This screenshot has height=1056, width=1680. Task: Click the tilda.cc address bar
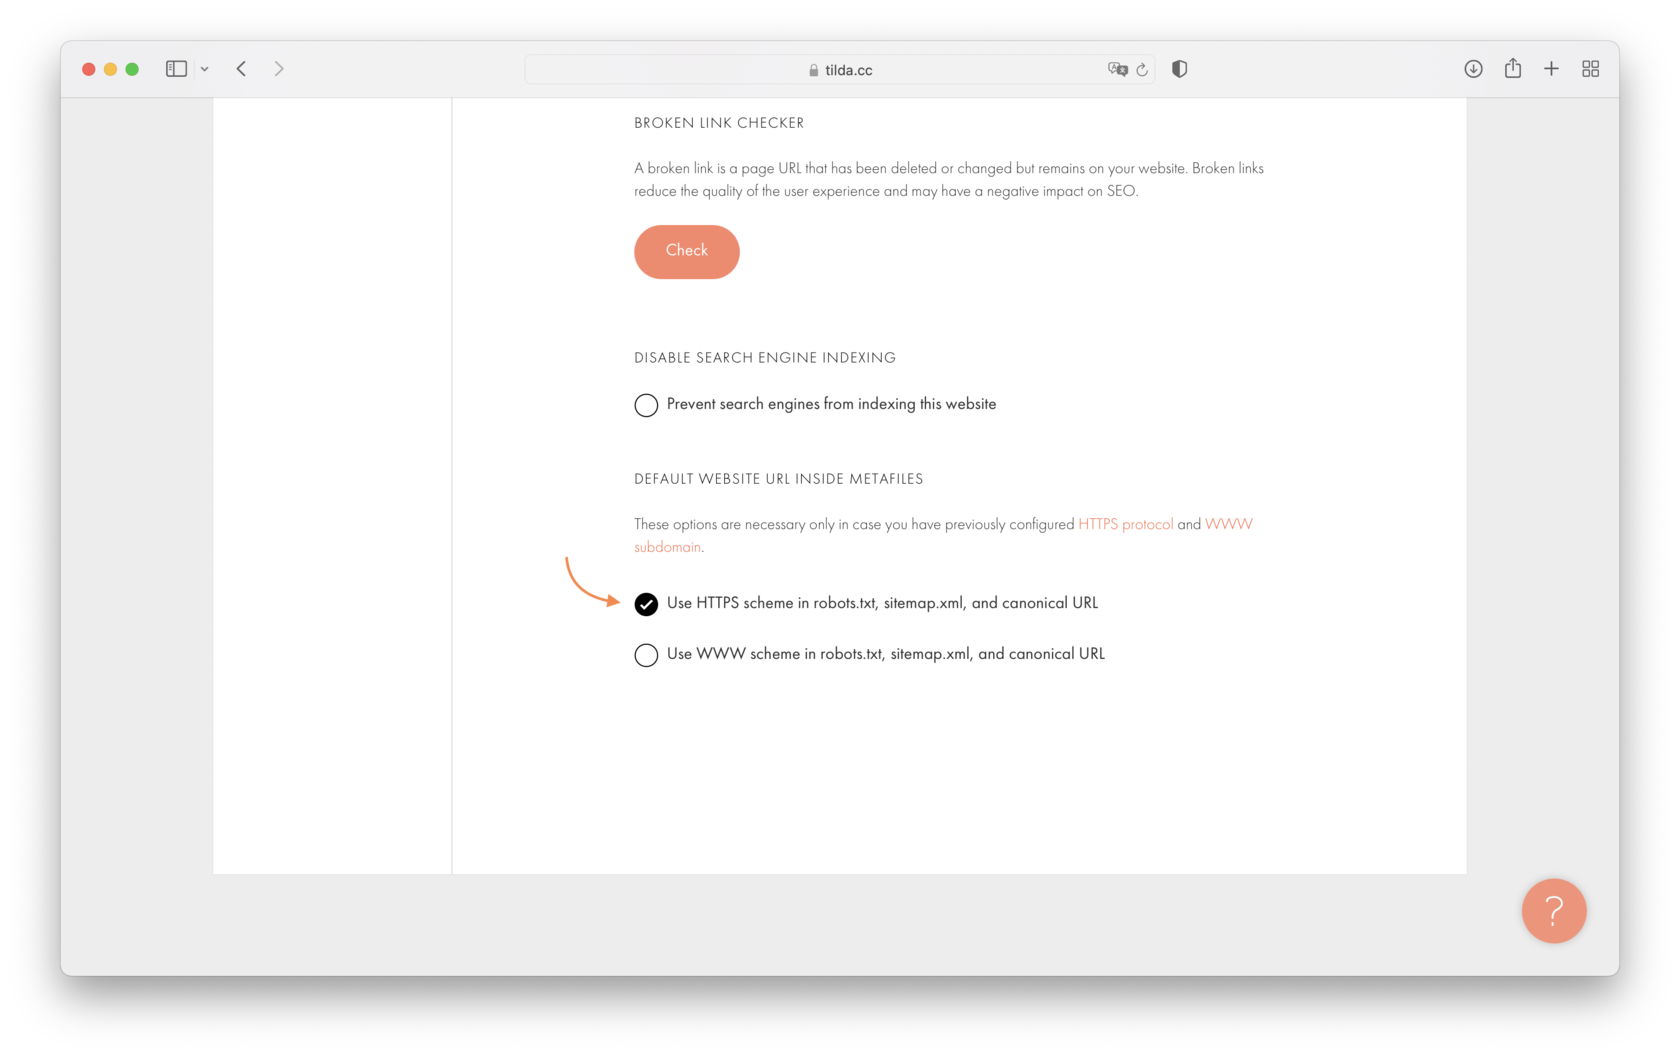pyautogui.click(x=840, y=70)
